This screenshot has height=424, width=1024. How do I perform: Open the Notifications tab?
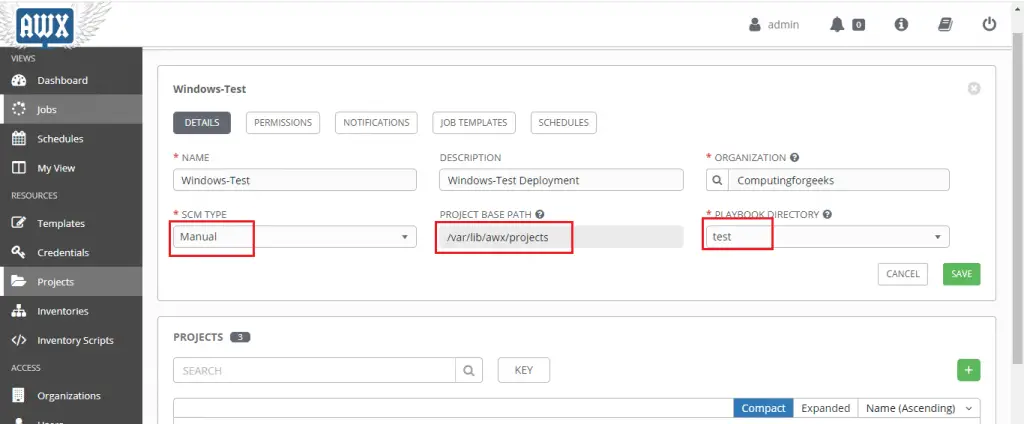(376, 123)
